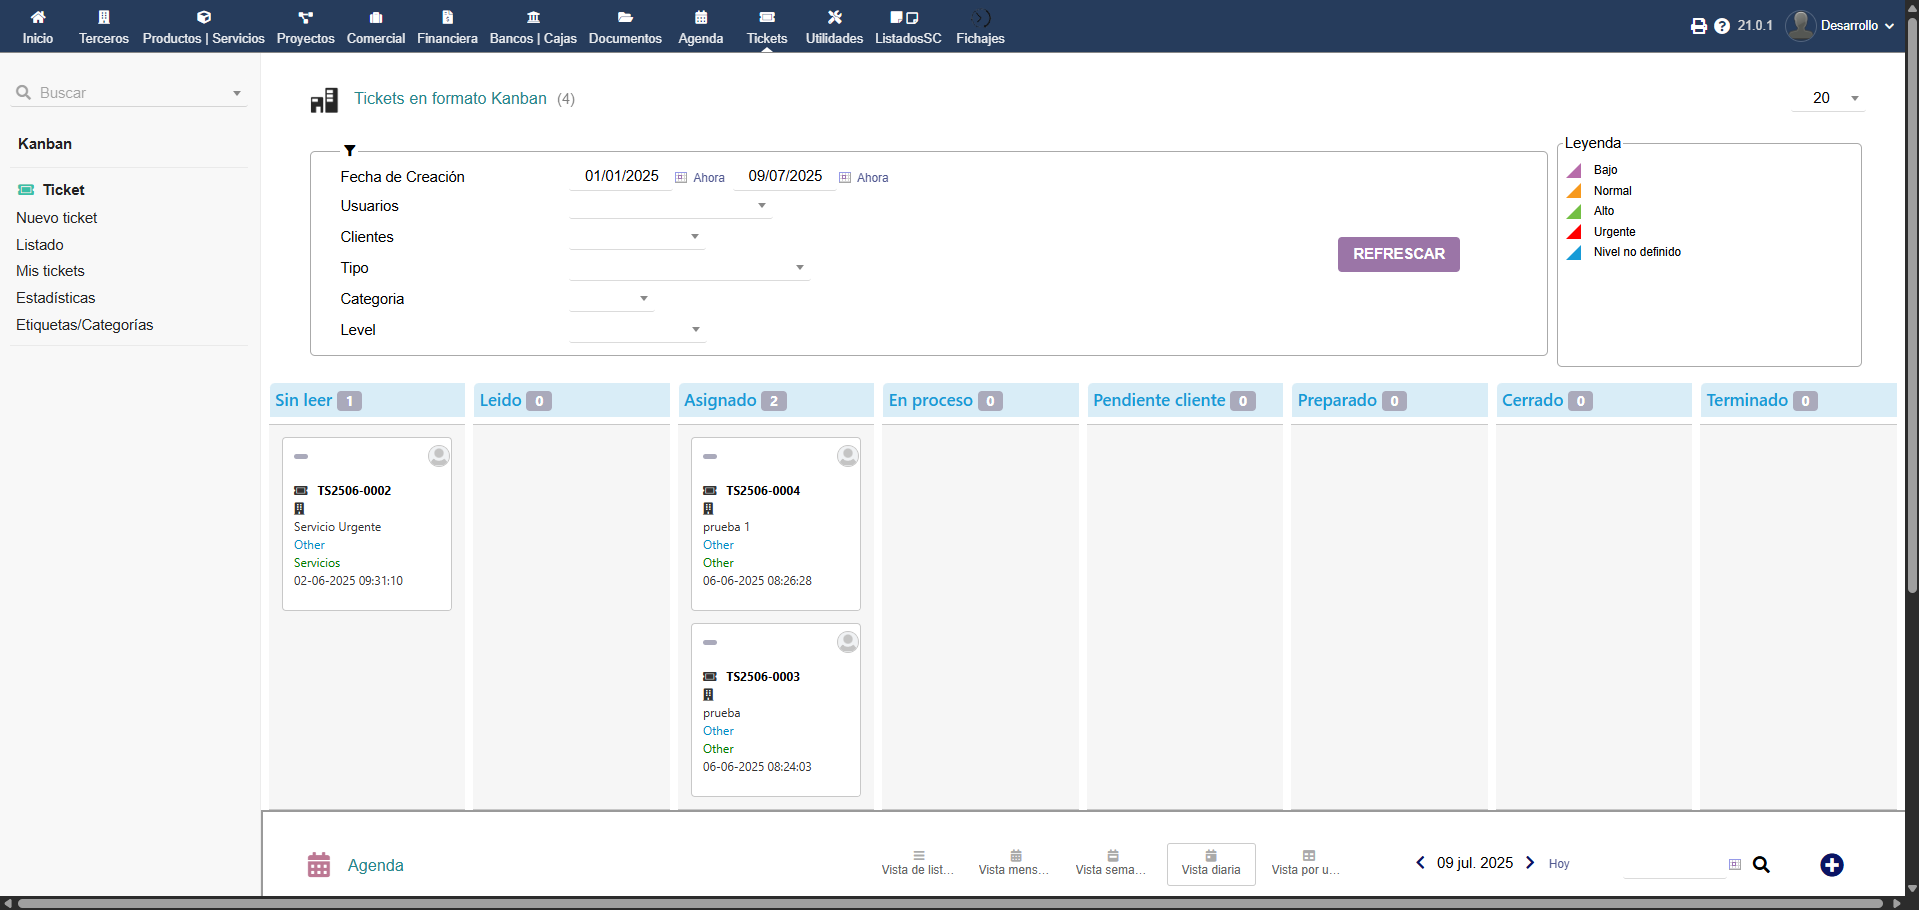
Task: Switch to Vista diaria agenda view
Action: [x=1211, y=864]
